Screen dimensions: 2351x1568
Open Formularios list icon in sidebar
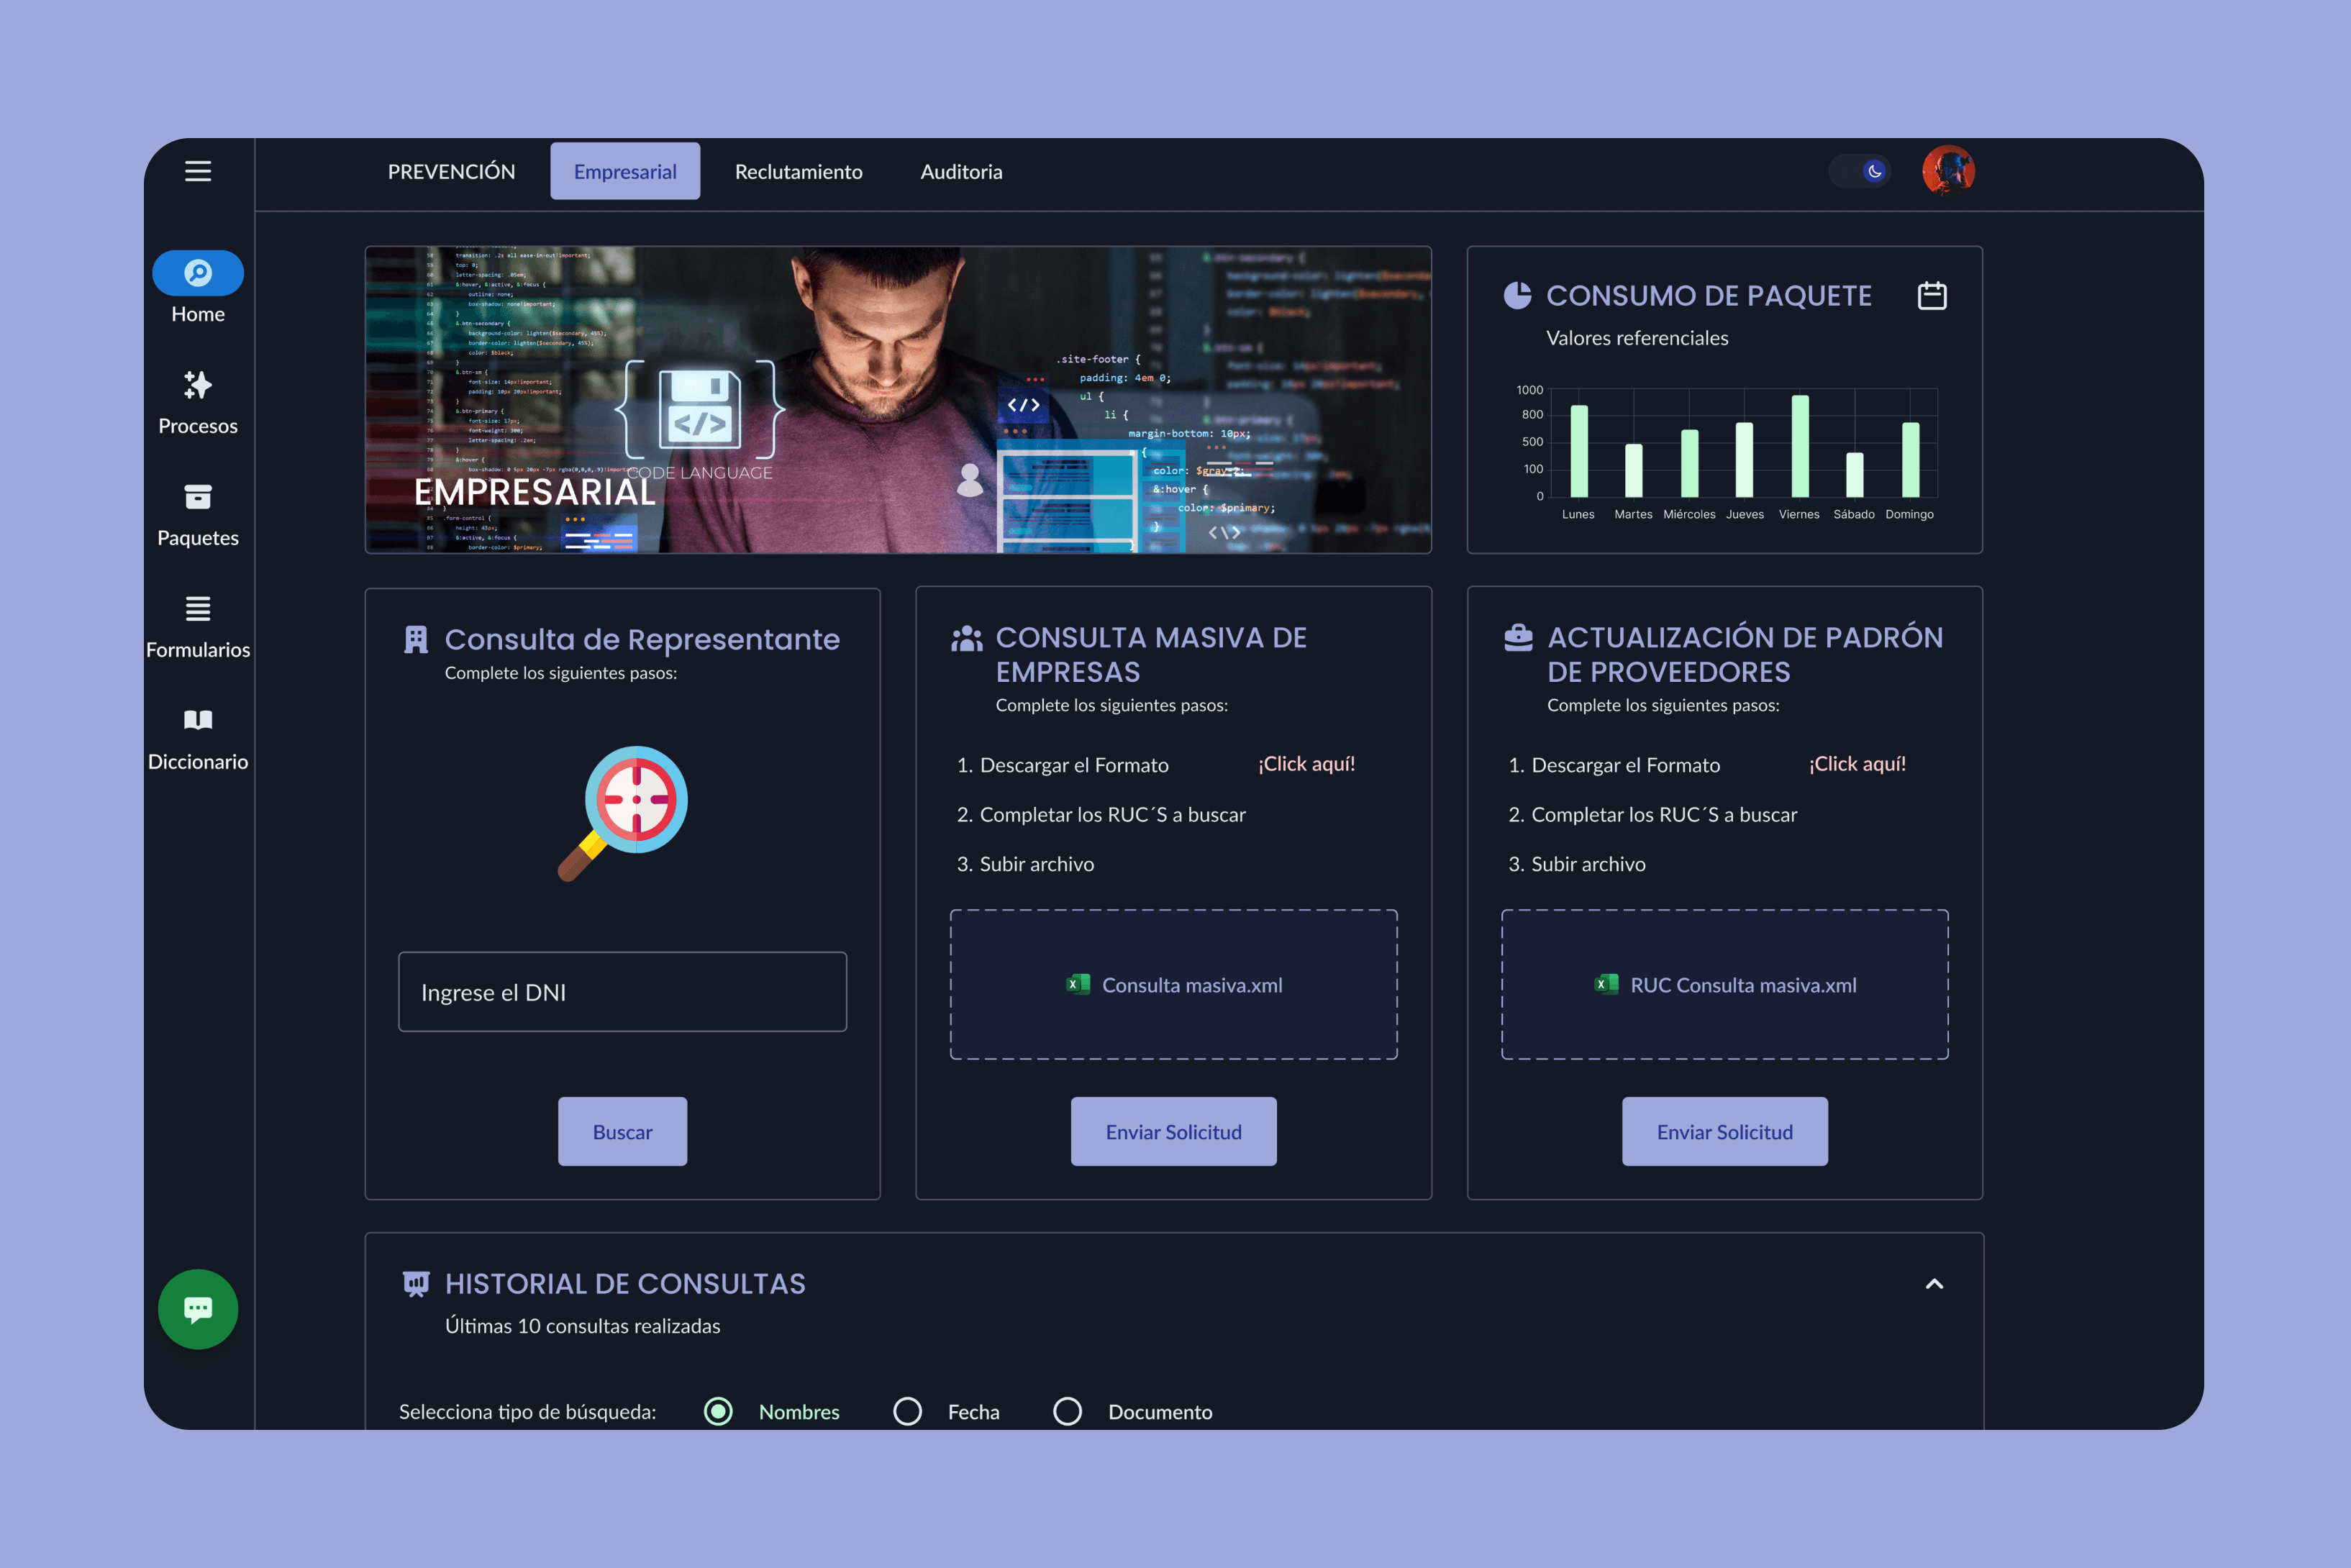tap(198, 609)
